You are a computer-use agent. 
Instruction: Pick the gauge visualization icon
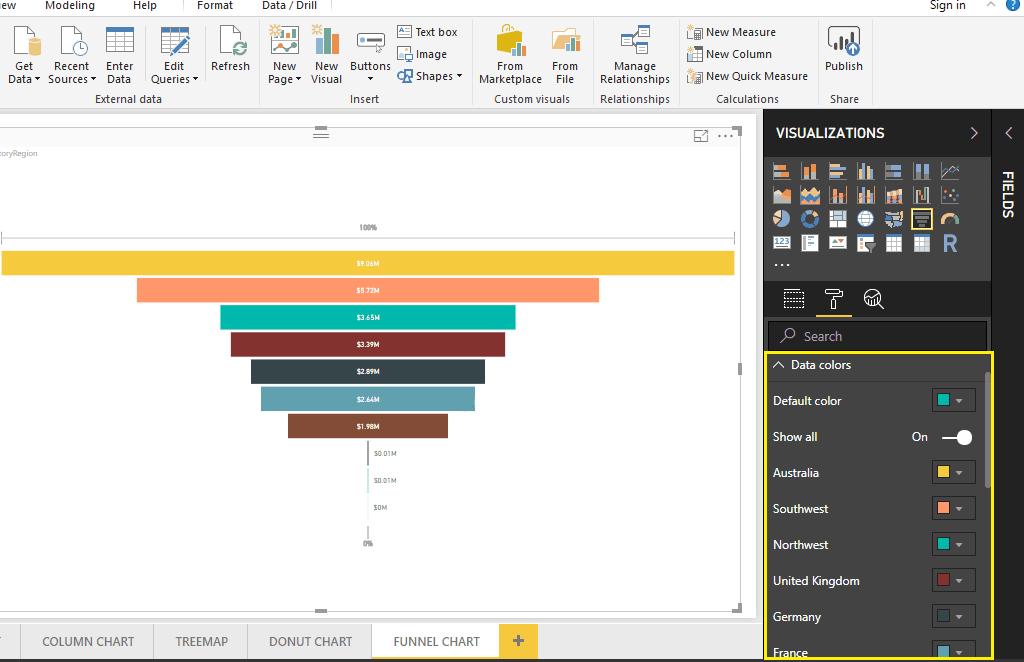tap(950, 219)
